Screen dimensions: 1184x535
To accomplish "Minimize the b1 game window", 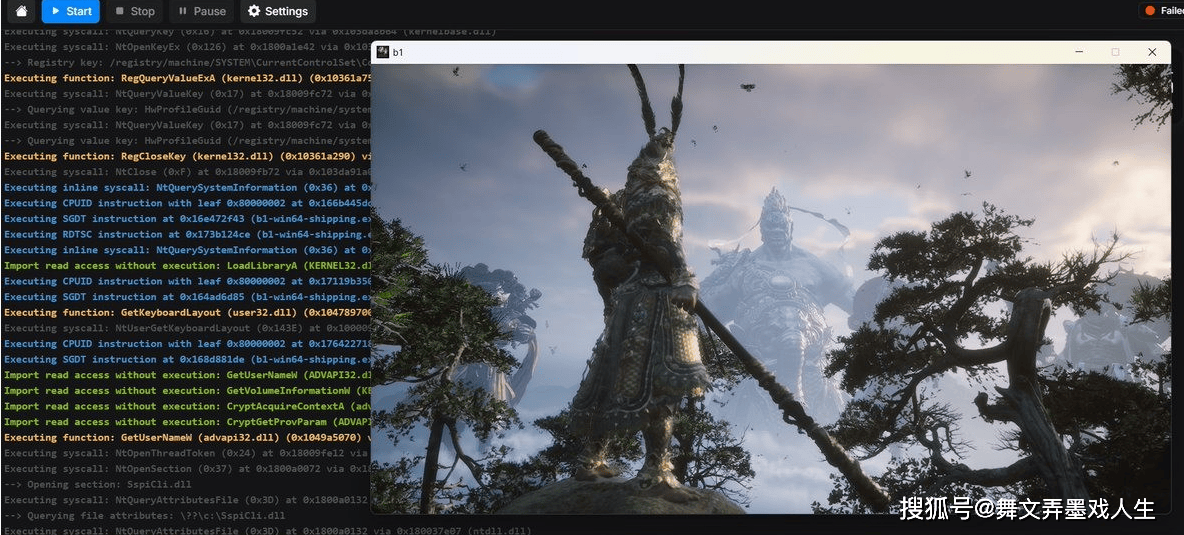I will [x=1079, y=52].
